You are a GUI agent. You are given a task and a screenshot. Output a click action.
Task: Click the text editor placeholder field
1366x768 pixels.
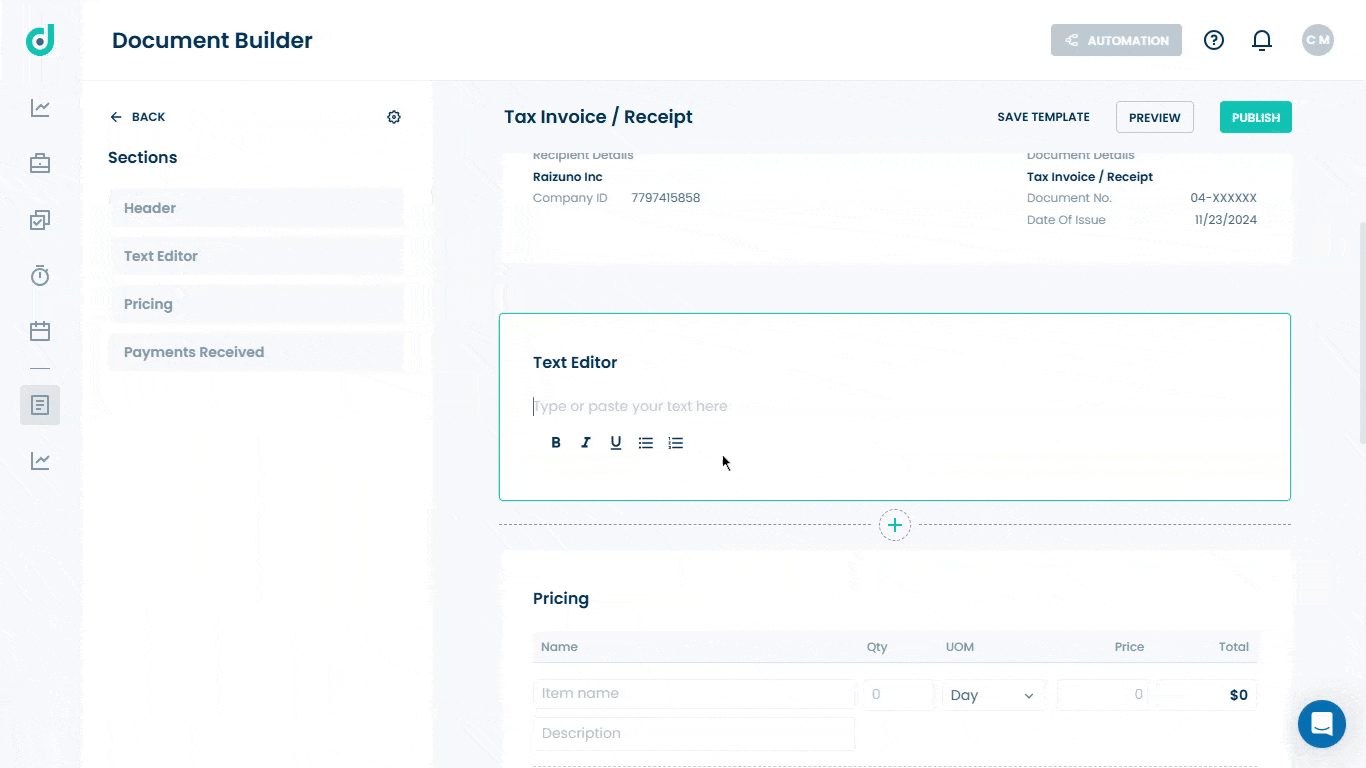(x=630, y=406)
